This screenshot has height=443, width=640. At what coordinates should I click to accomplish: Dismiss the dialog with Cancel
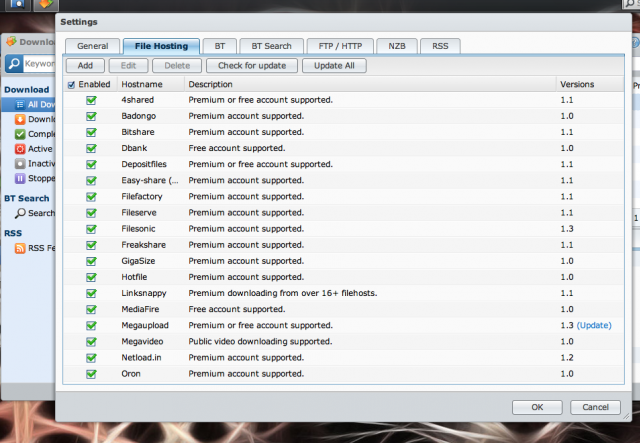pos(595,407)
